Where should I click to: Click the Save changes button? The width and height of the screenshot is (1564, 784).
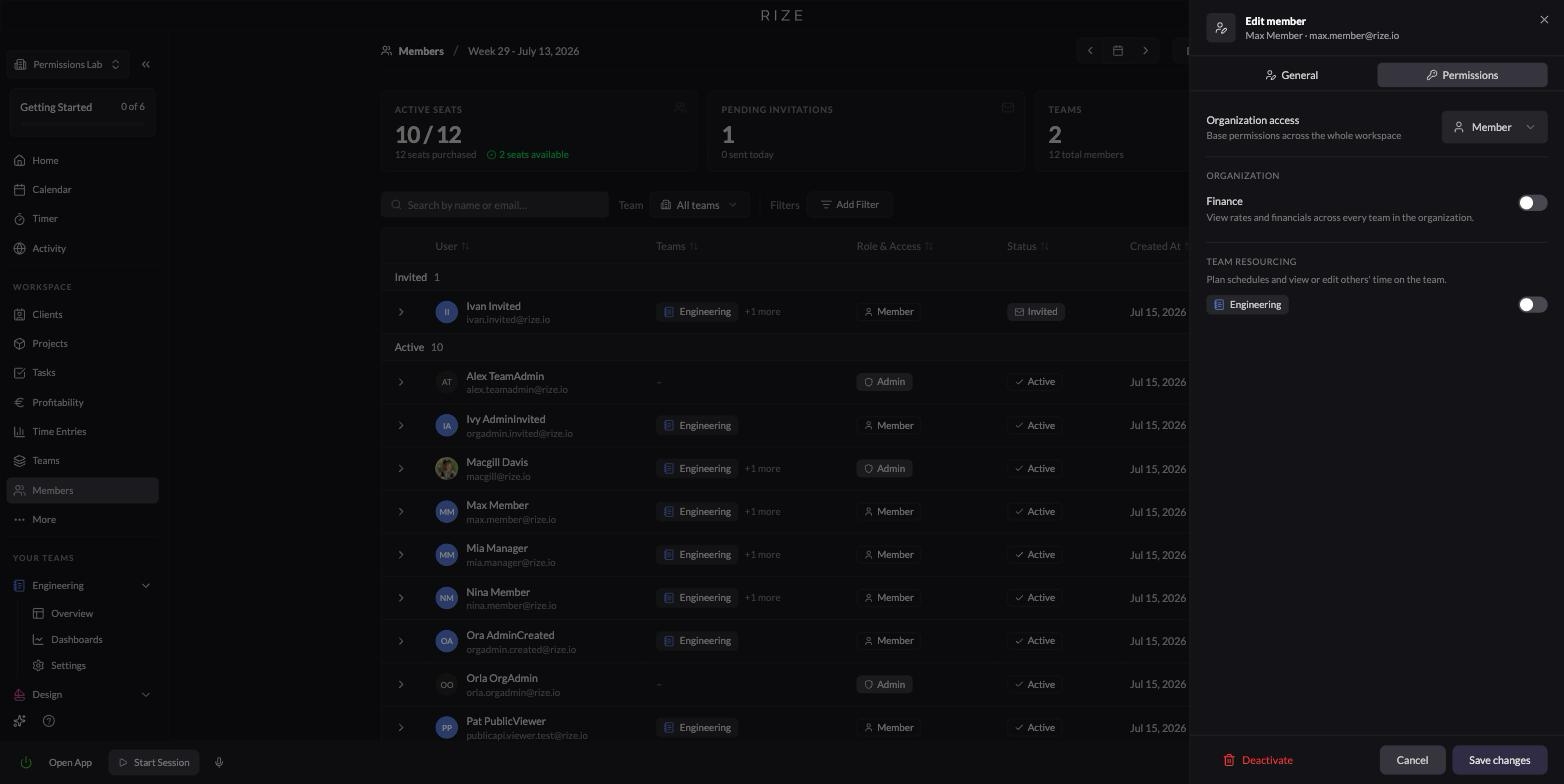(x=1499, y=760)
